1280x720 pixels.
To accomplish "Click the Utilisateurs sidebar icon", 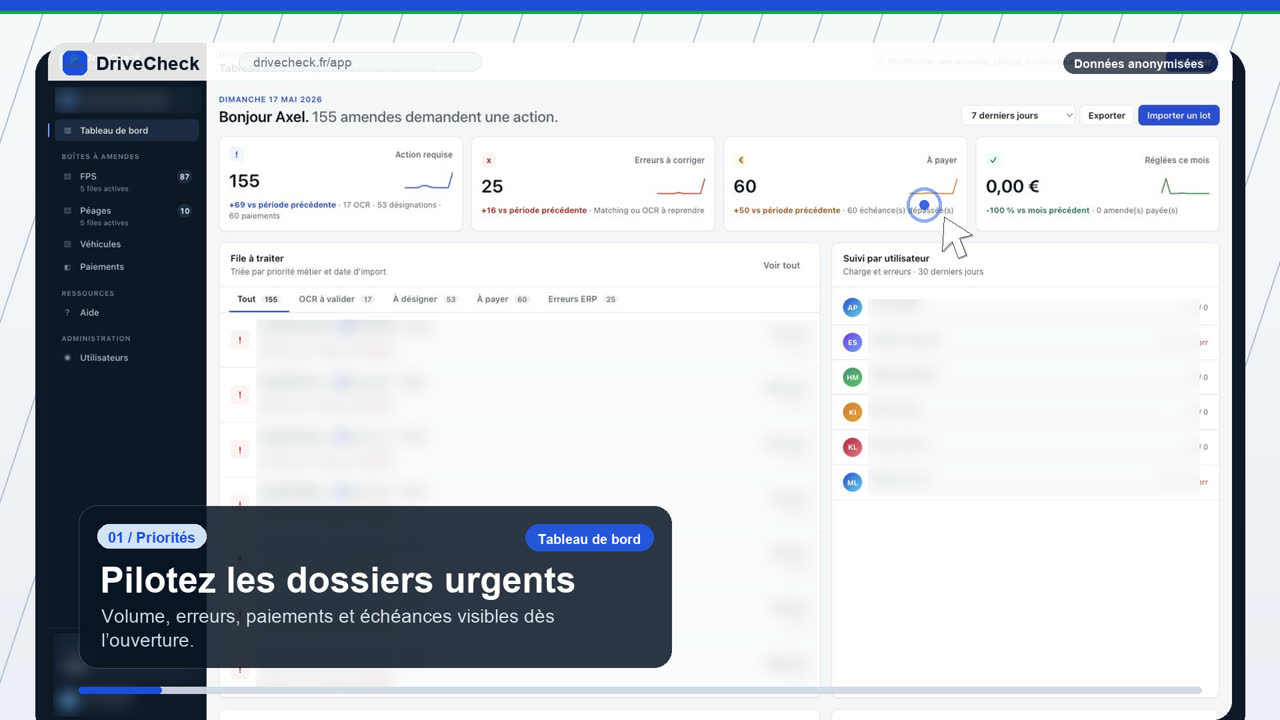I will pos(67,357).
